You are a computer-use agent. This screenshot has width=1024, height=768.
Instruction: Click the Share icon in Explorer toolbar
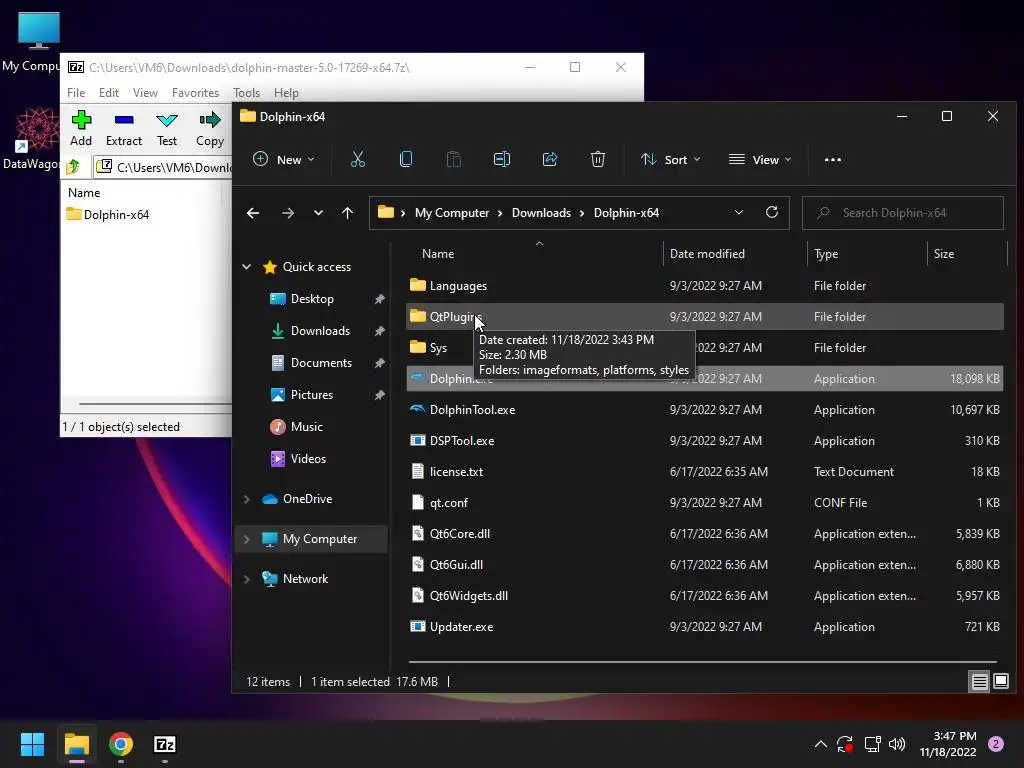[550, 159]
